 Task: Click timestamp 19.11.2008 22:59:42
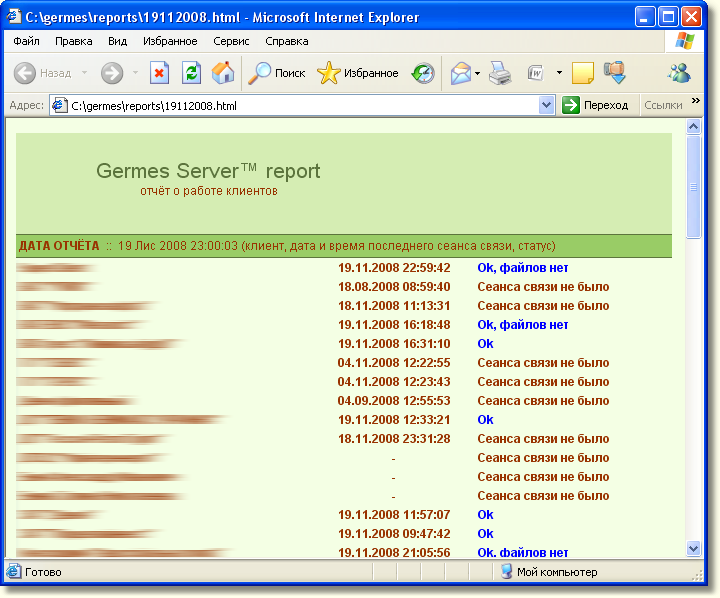pos(394,268)
